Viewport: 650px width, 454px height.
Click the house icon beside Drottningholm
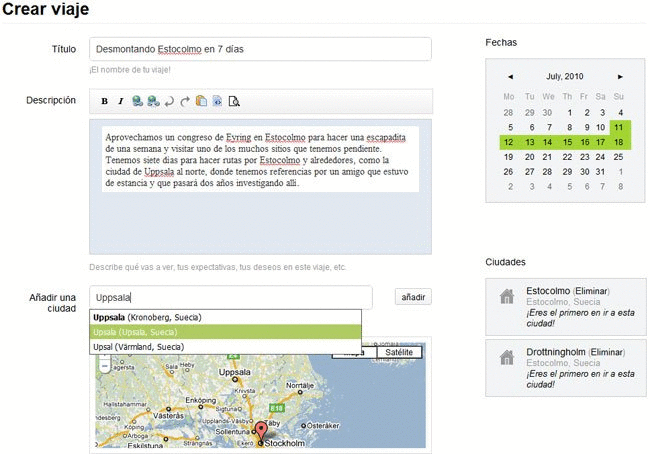point(507,357)
